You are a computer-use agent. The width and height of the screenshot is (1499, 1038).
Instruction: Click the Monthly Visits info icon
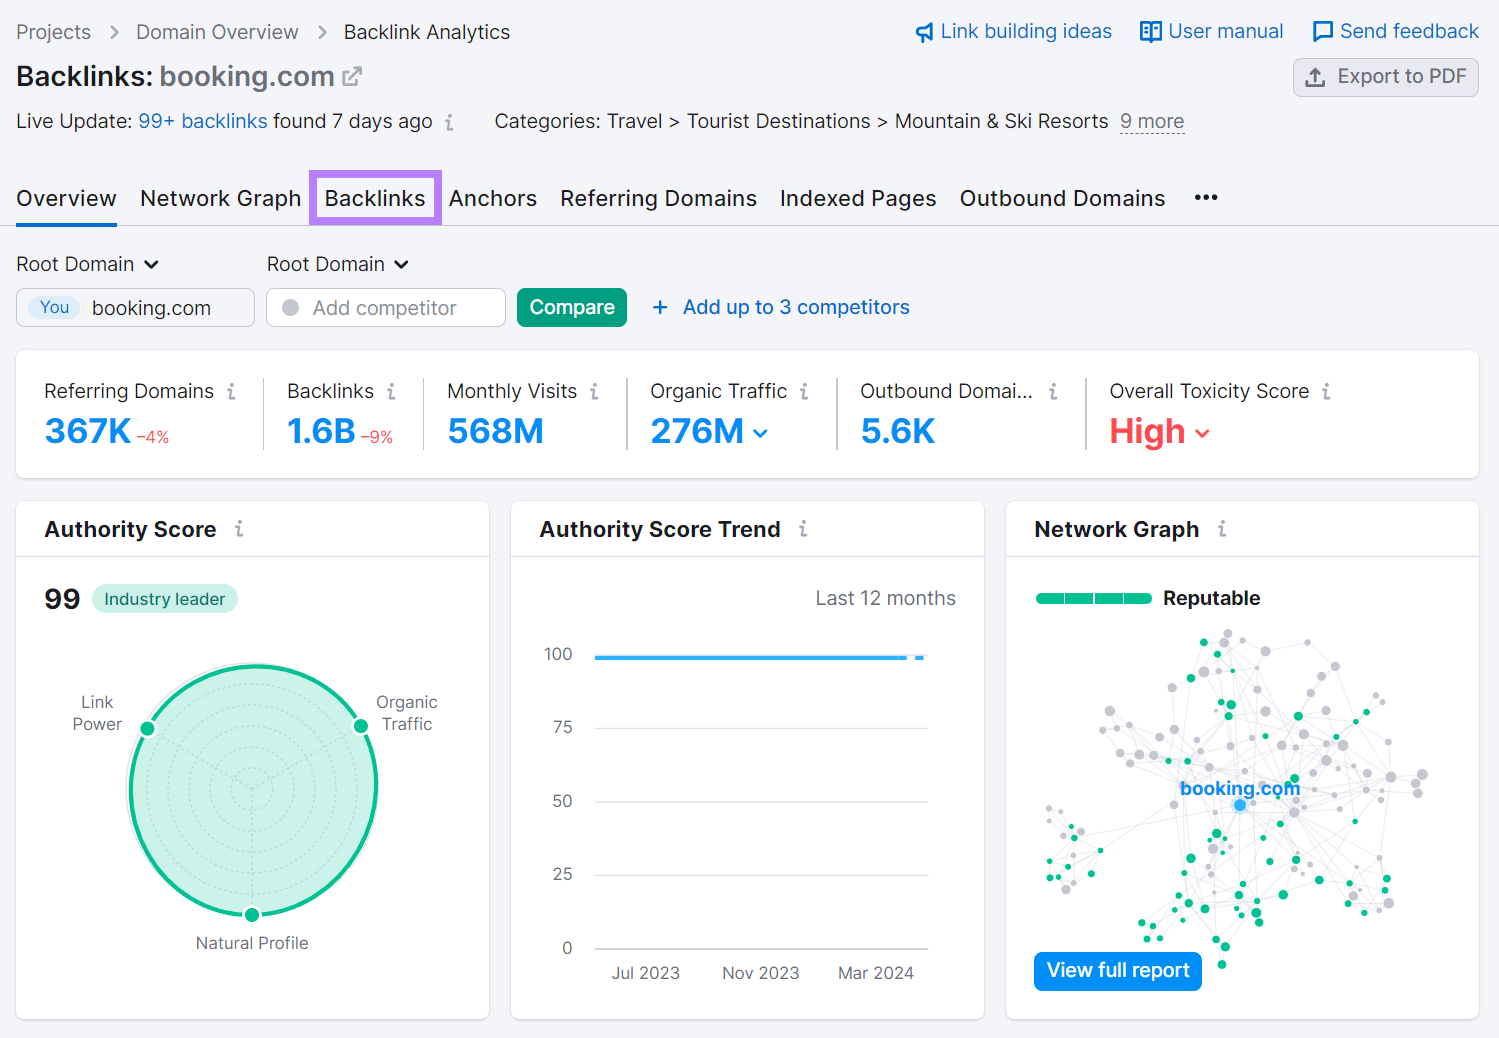[x=596, y=391]
